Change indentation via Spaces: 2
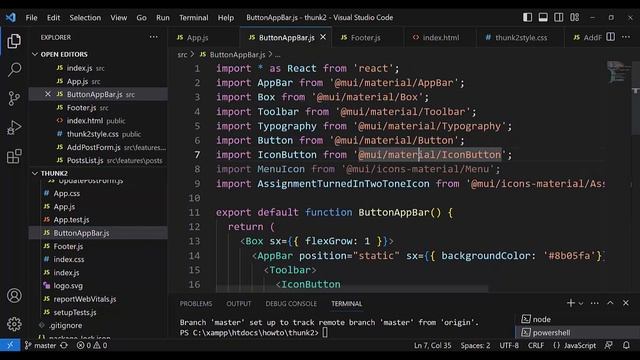The width and height of the screenshot is (640, 360). 475,345
